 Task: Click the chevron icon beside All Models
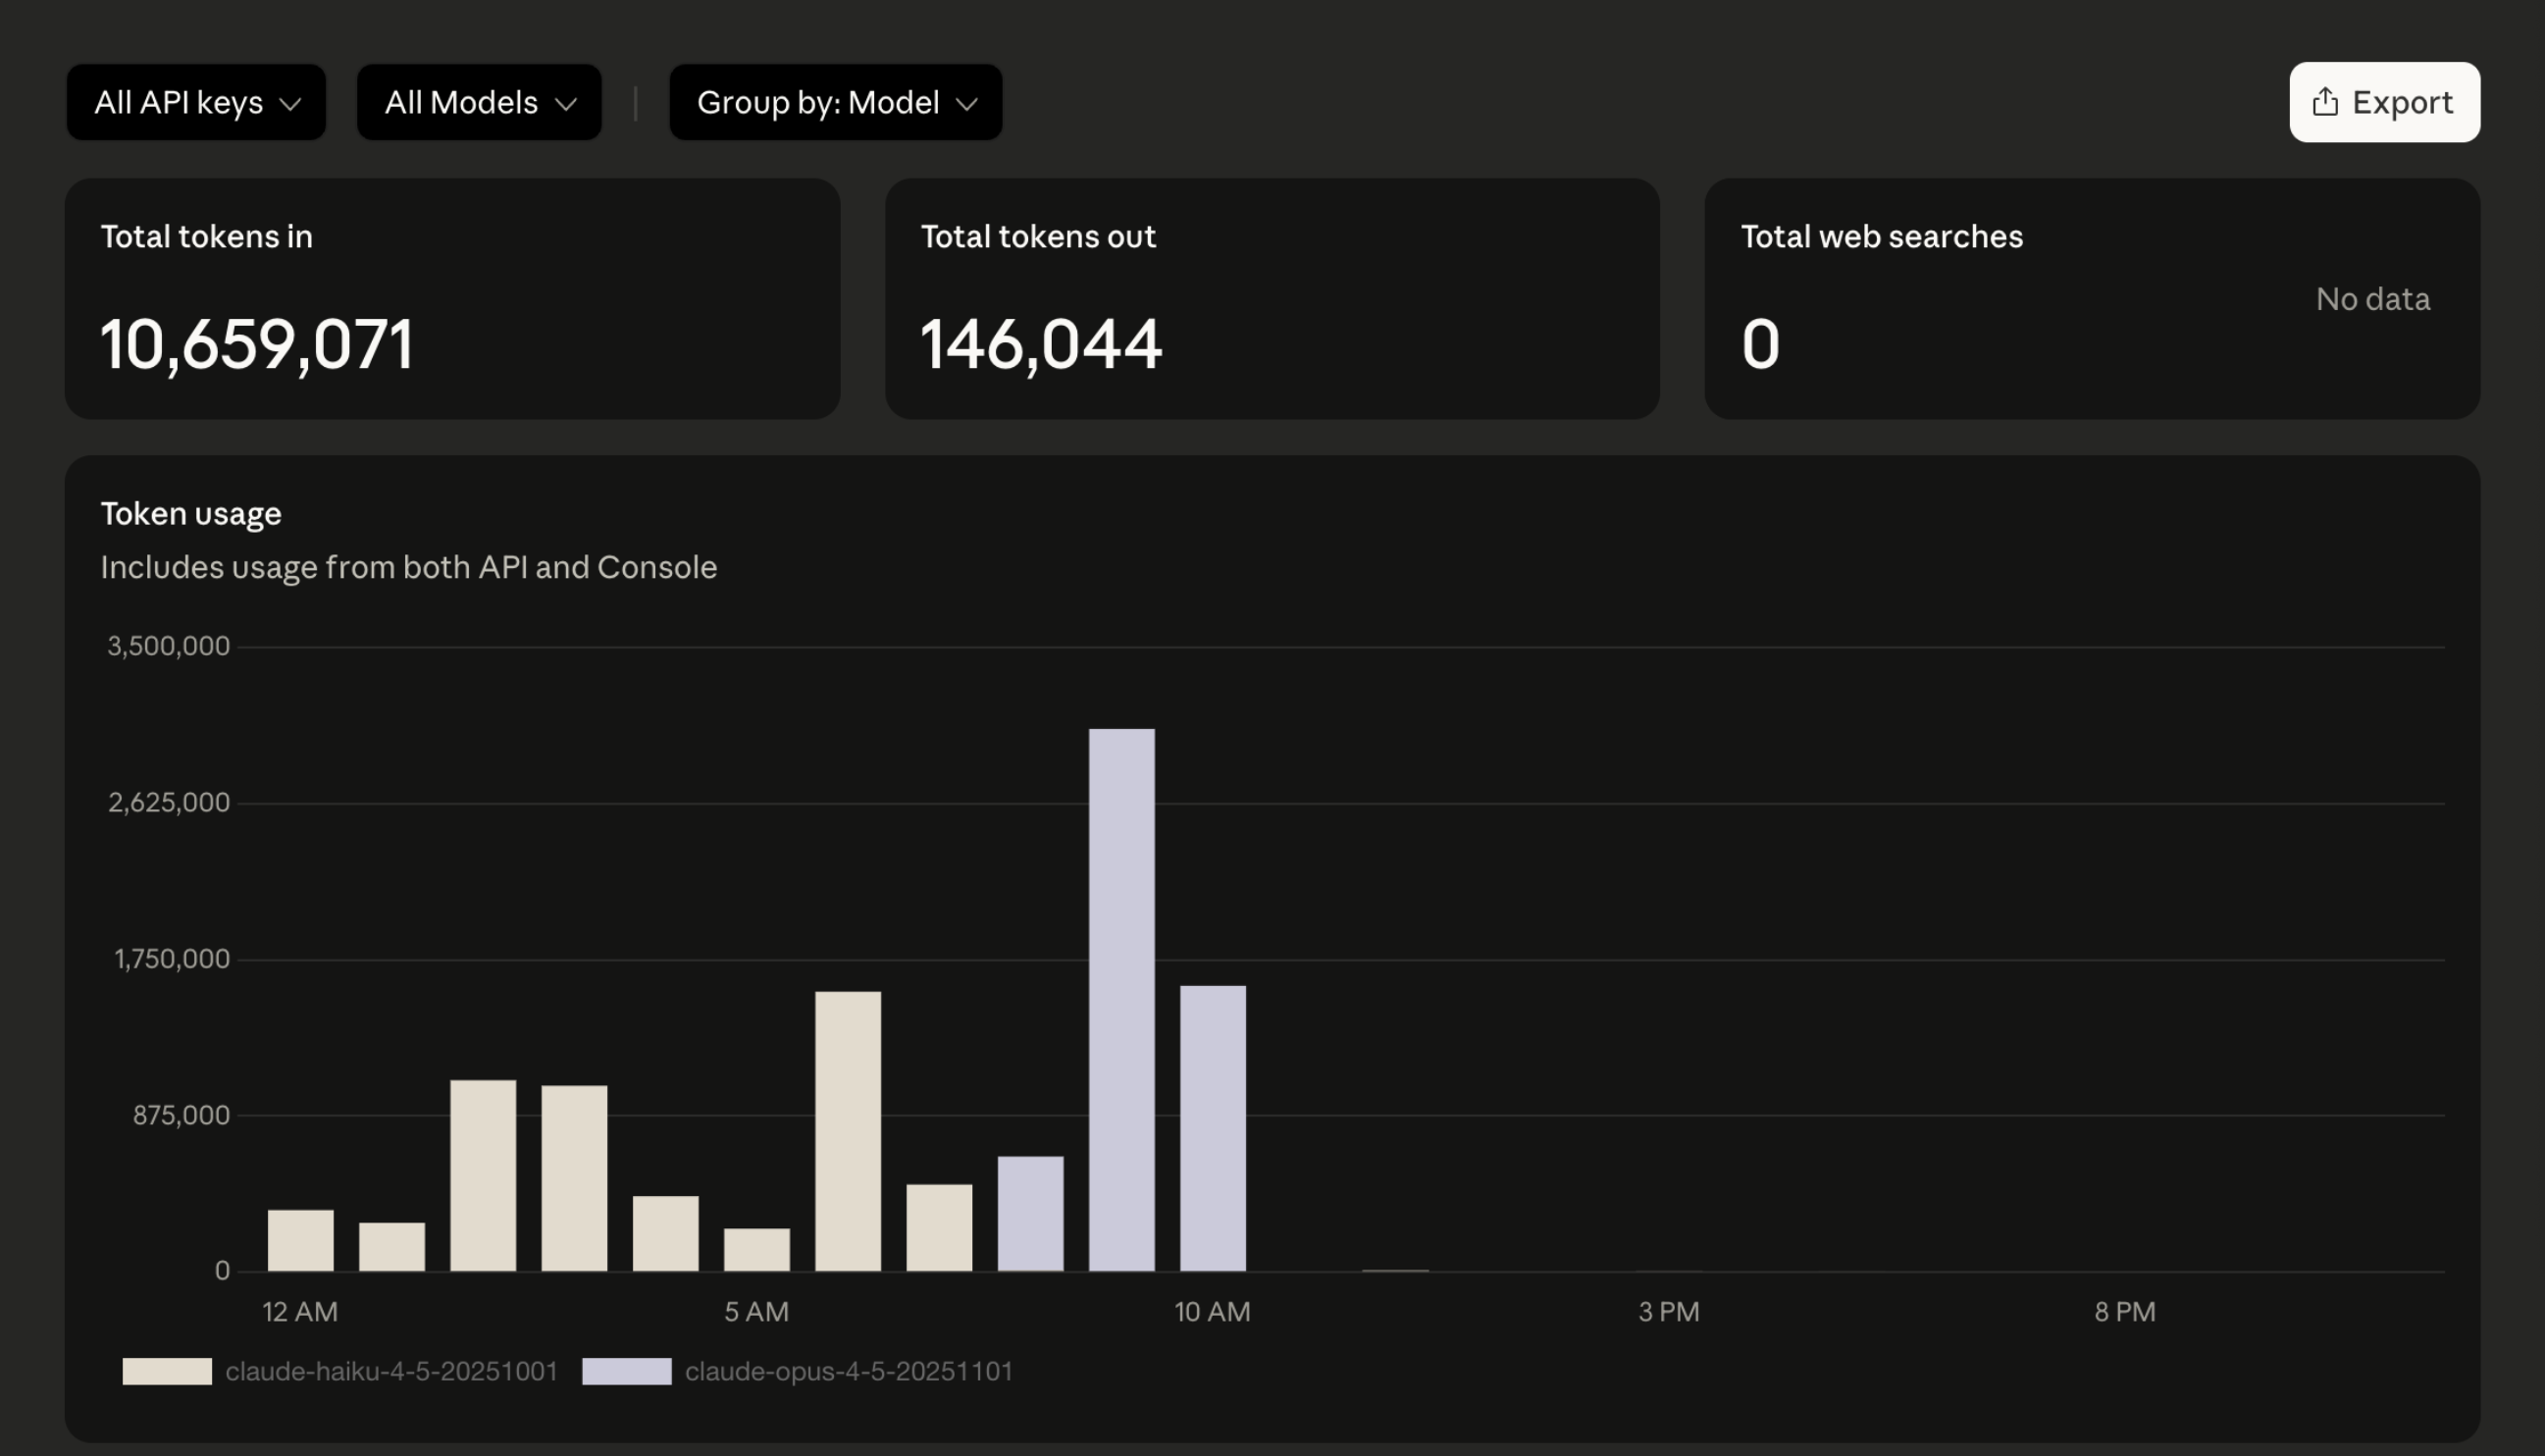coord(566,104)
